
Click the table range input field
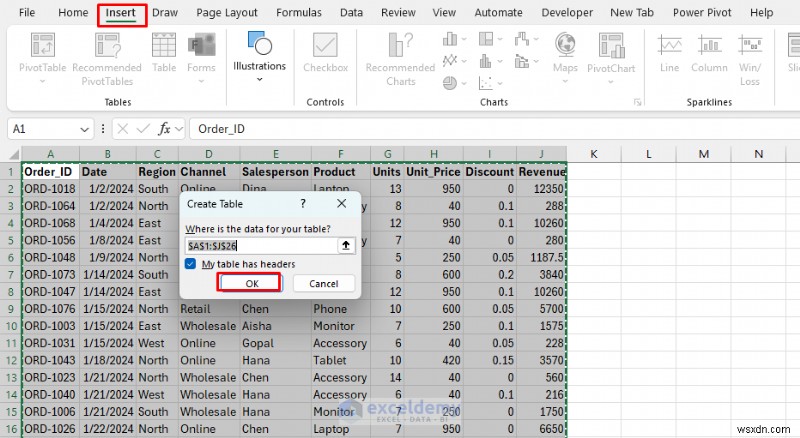[x=261, y=246]
